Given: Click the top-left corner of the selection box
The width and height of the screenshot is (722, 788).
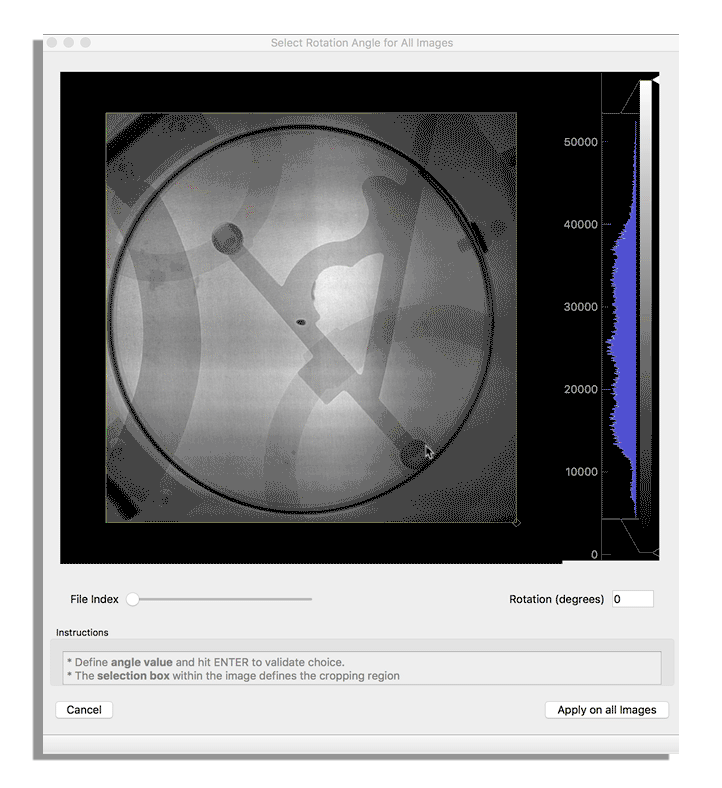Looking at the screenshot, I should pyautogui.click(x=107, y=113).
